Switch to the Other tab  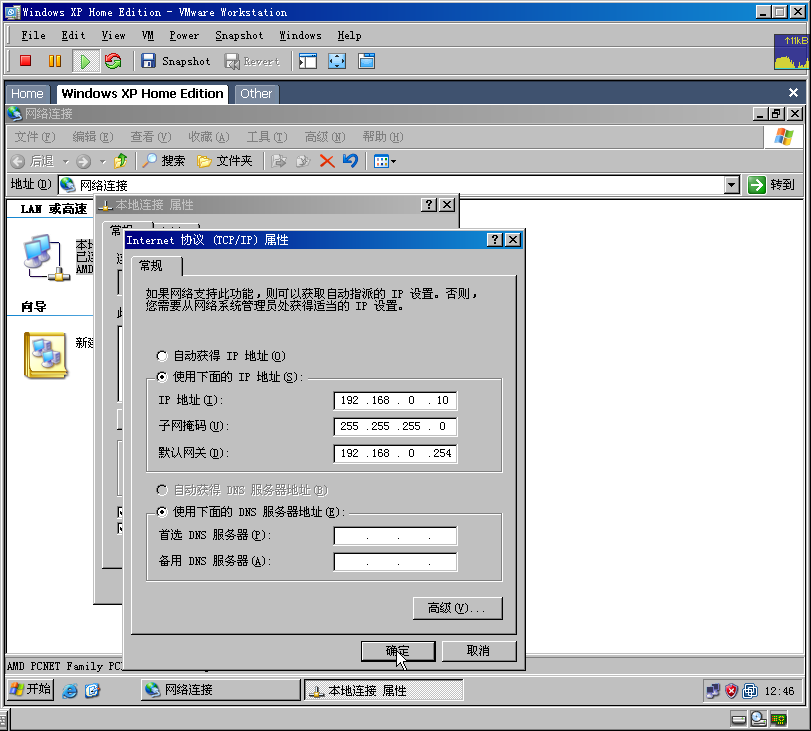click(x=256, y=94)
